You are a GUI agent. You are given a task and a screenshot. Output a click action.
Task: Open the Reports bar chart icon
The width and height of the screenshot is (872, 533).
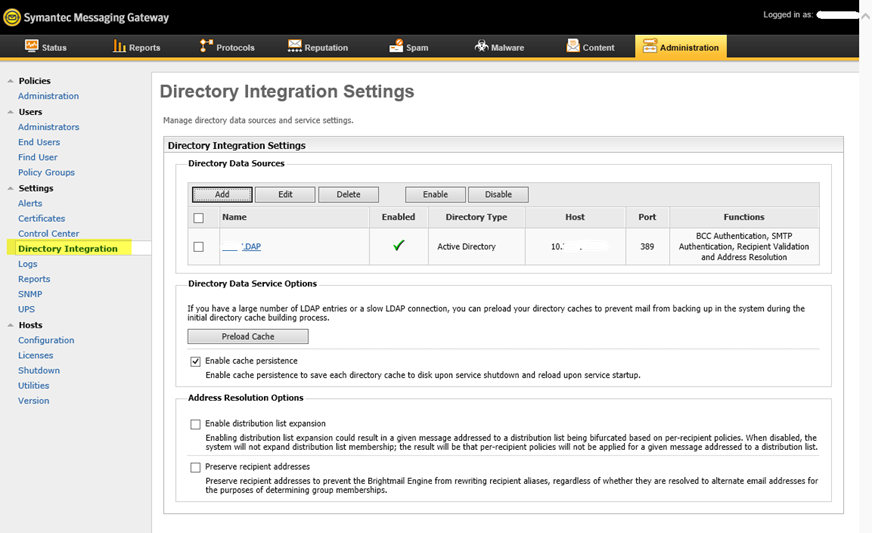(119, 46)
